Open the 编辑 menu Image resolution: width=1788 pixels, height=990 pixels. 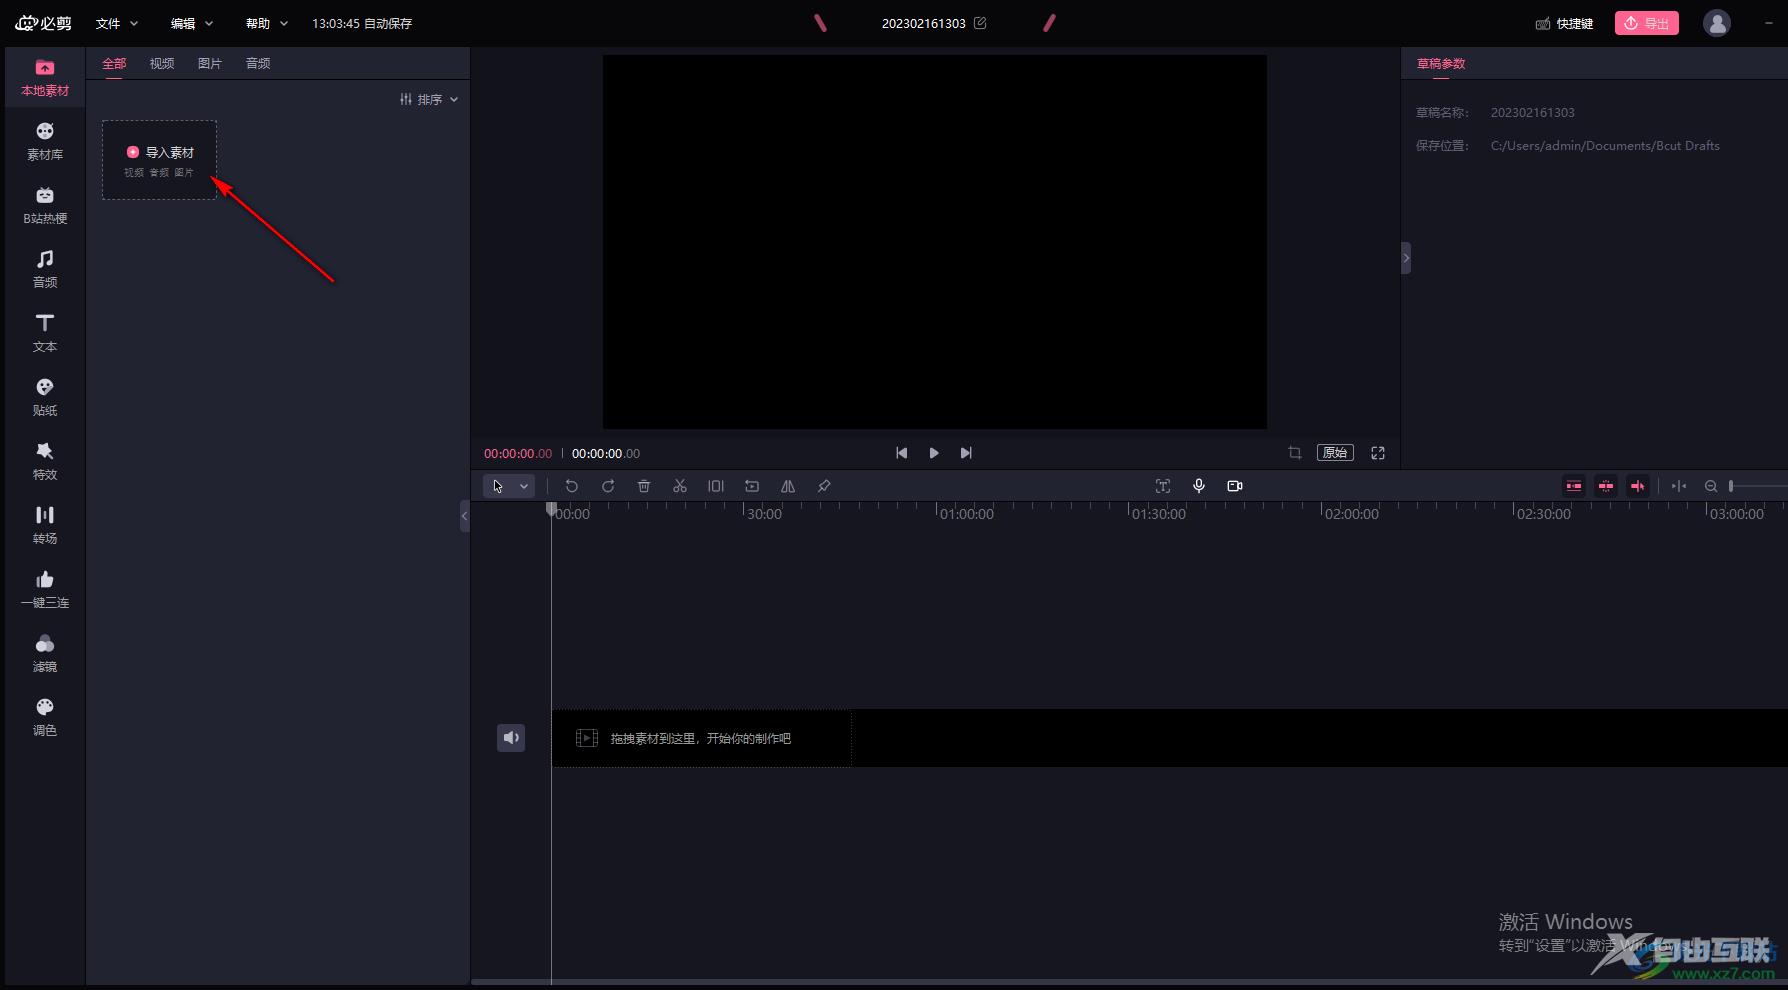pyautogui.click(x=192, y=23)
